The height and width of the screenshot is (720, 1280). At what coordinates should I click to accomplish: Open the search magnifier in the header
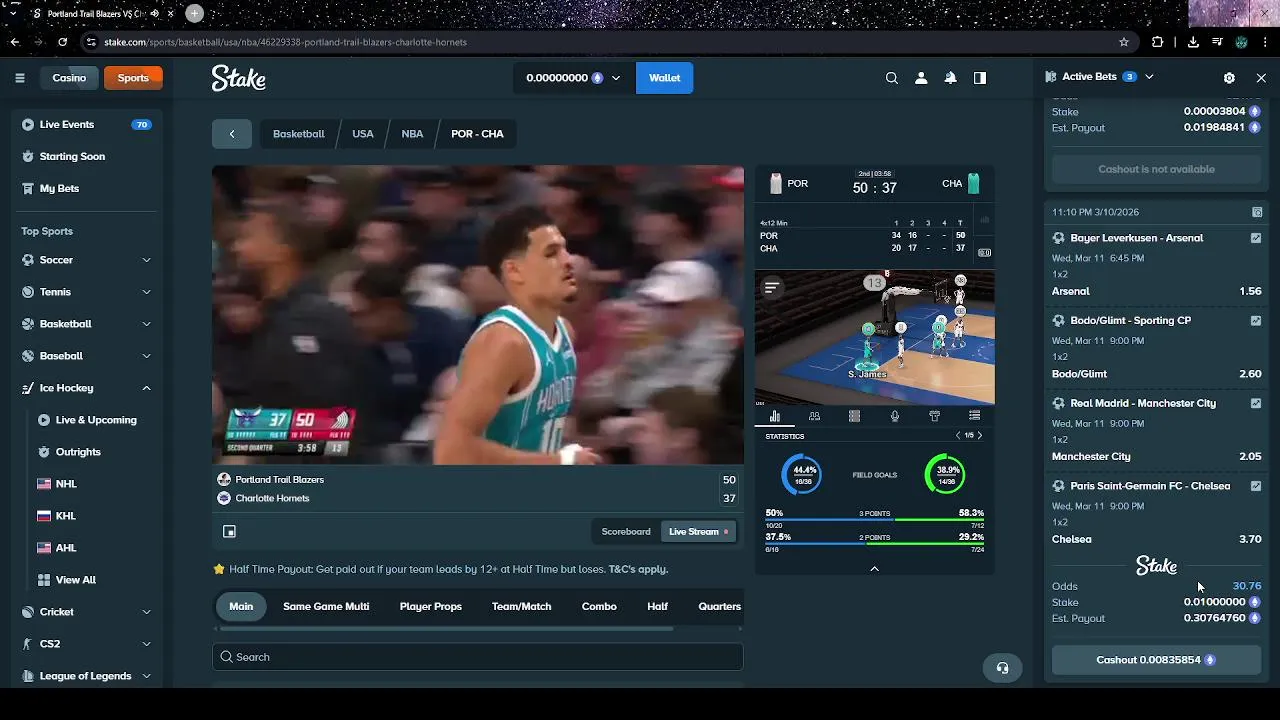[892, 78]
